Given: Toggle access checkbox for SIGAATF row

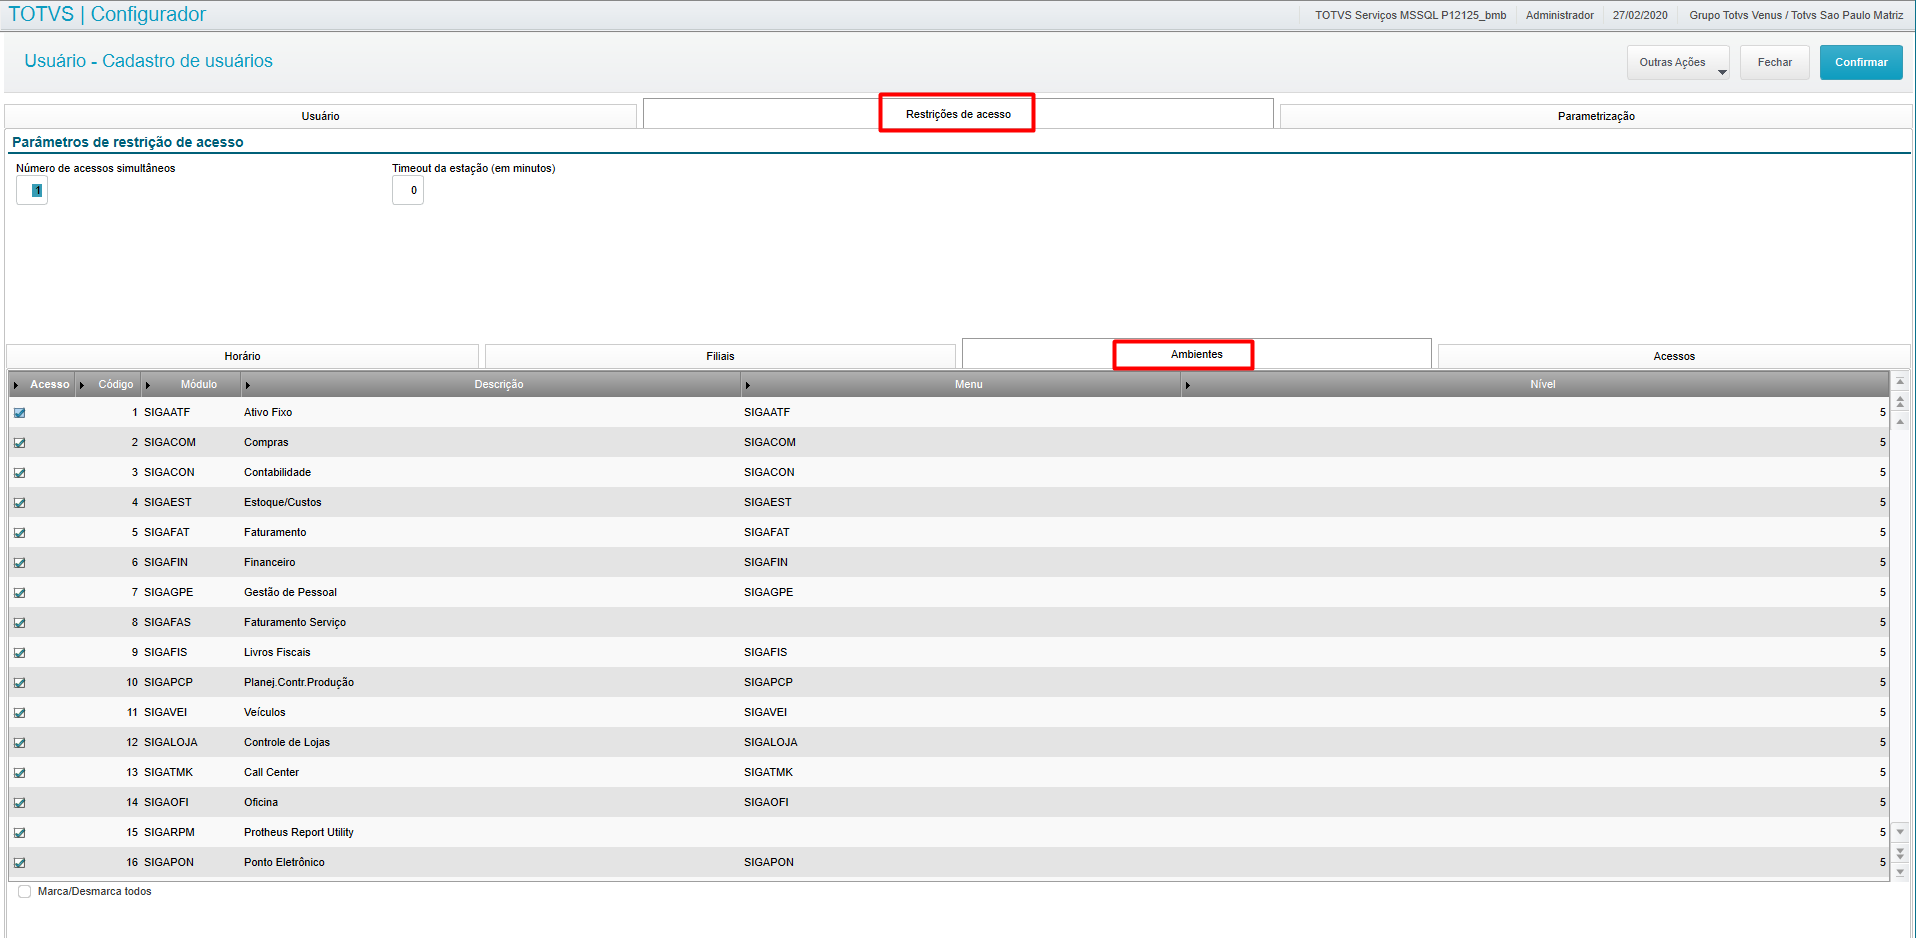Looking at the screenshot, I should 20,413.
